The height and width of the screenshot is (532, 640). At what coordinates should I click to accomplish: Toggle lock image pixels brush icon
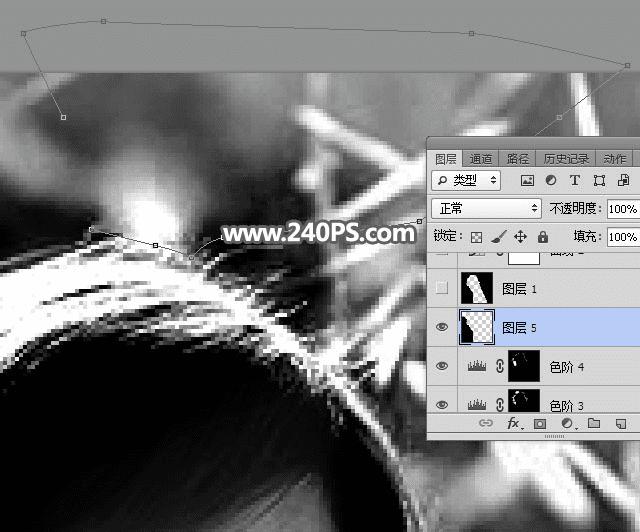tap(498, 237)
